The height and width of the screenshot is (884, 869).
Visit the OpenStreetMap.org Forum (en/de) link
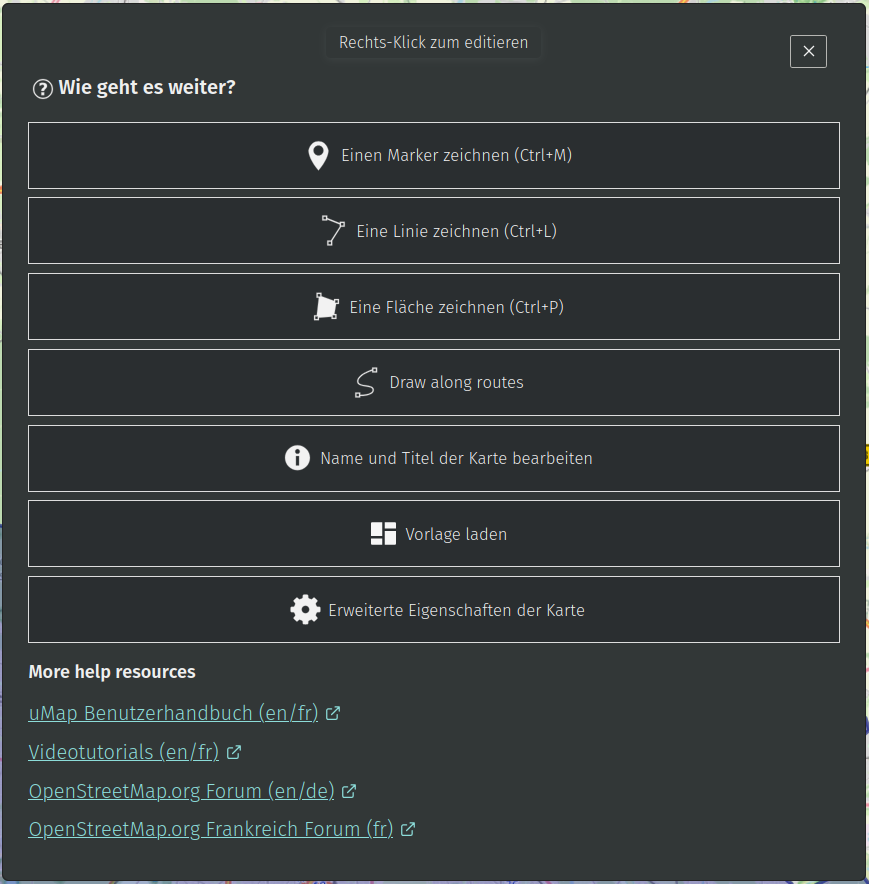181,791
